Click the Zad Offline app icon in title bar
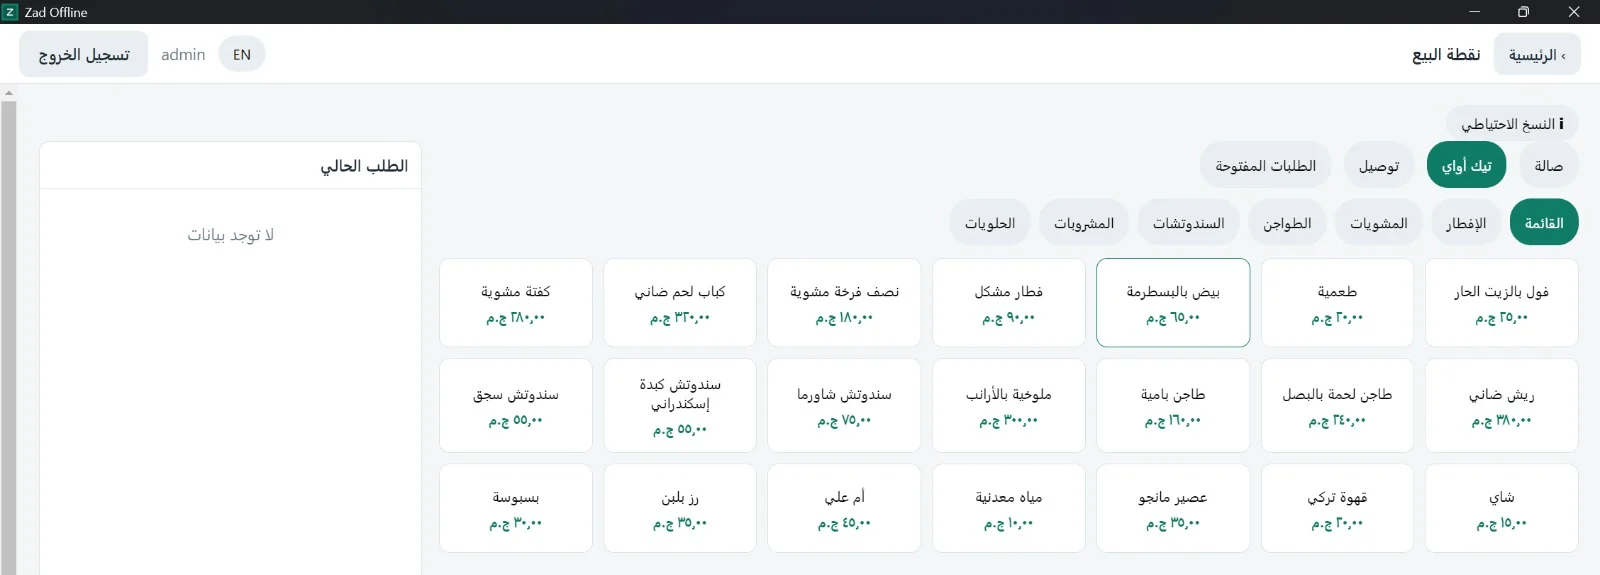This screenshot has width=1600, height=575. click(10, 12)
